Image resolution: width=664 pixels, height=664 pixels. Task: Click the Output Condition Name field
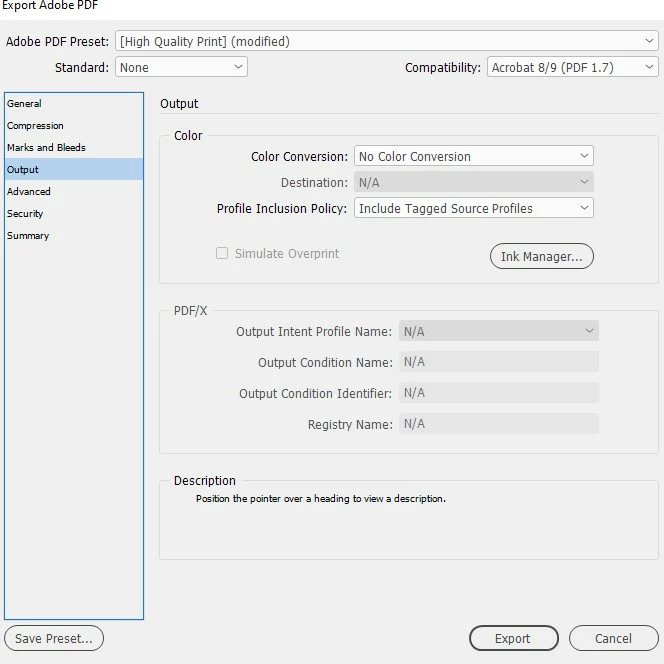pyautogui.click(x=498, y=362)
